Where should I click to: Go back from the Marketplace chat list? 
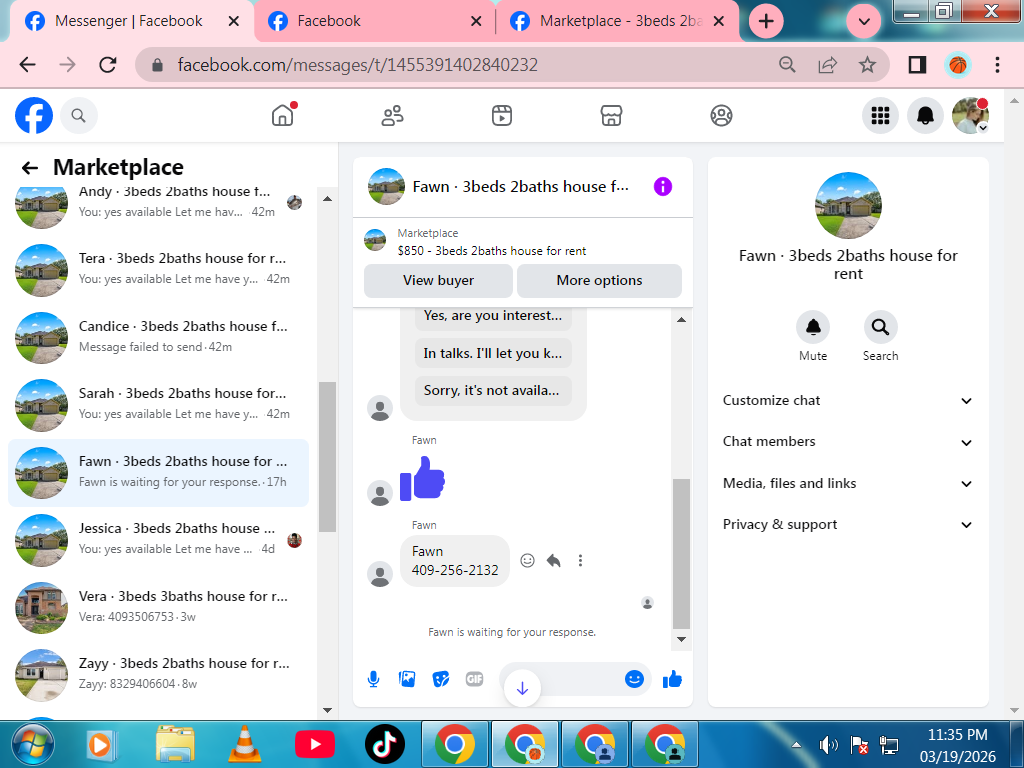click(29, 168)
